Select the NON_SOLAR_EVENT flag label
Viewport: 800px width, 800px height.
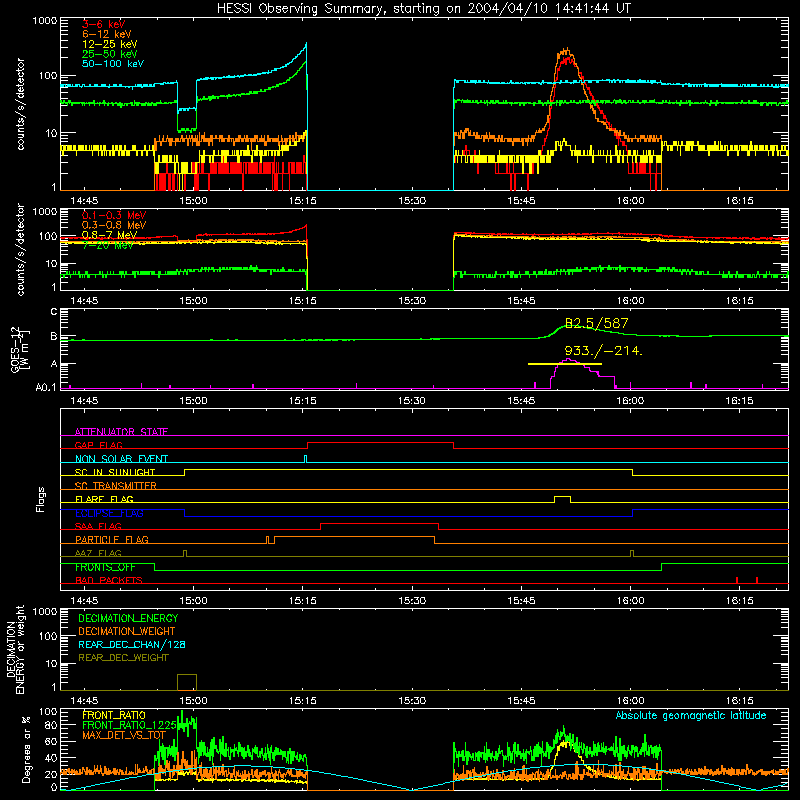point(121,459)
